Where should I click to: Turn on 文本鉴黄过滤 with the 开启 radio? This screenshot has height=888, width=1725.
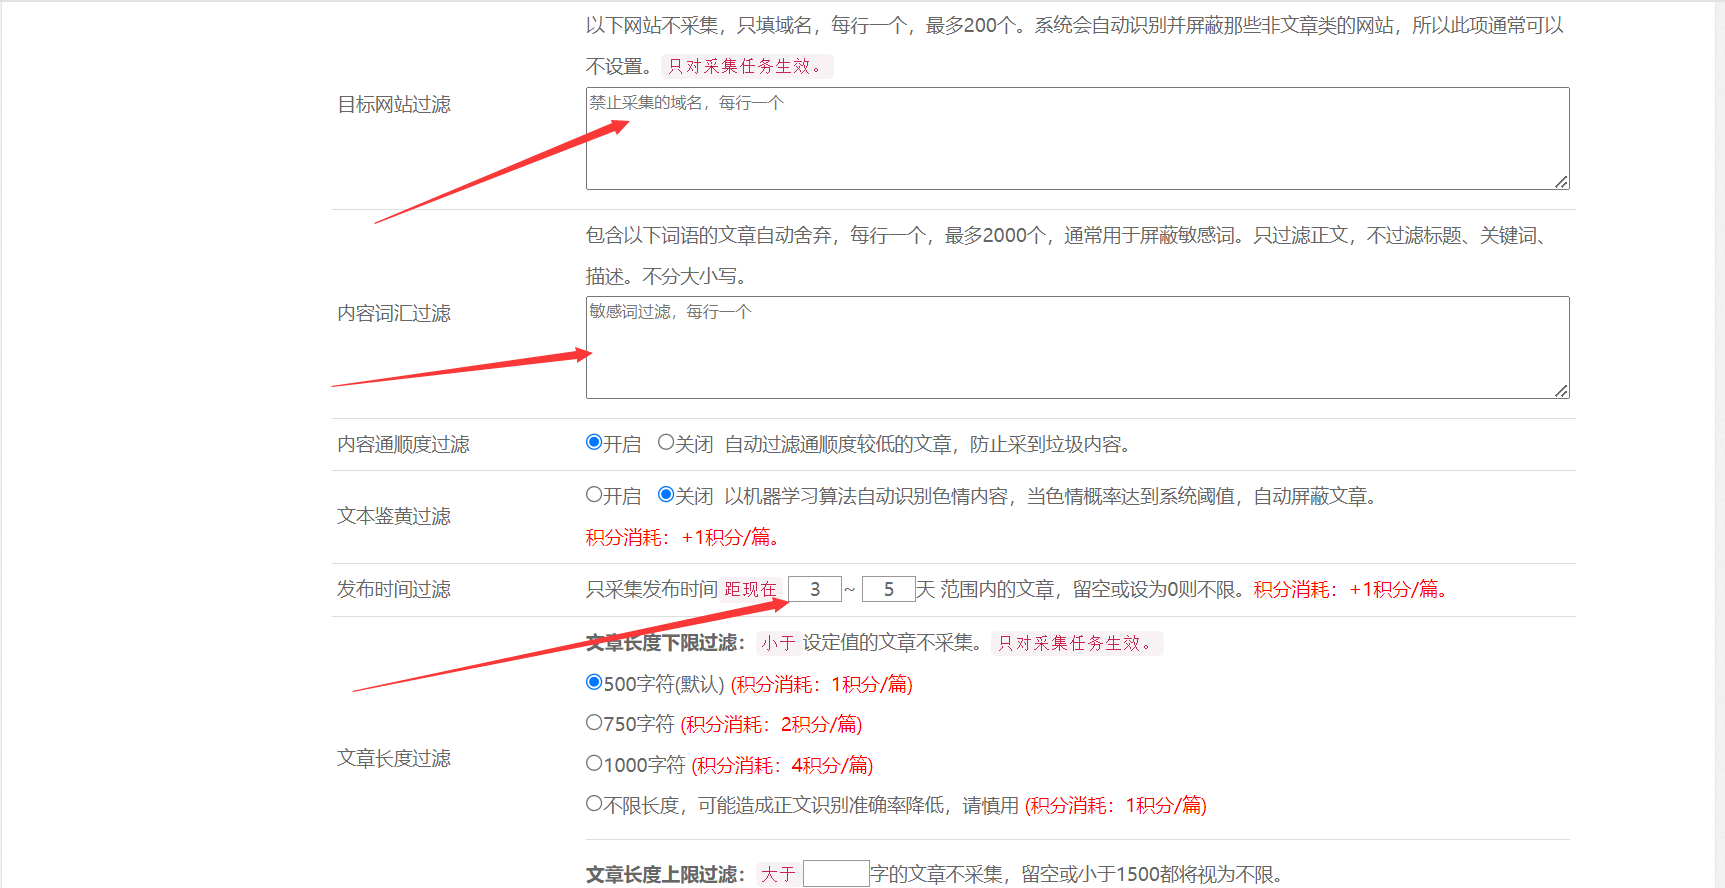594,494
